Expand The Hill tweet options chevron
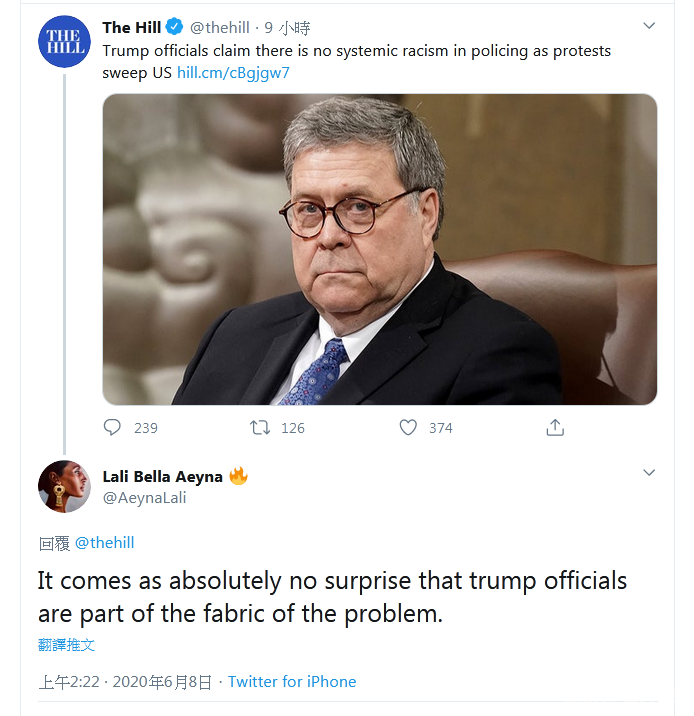Viewport: 694px width, 716px height. [649, 26]
